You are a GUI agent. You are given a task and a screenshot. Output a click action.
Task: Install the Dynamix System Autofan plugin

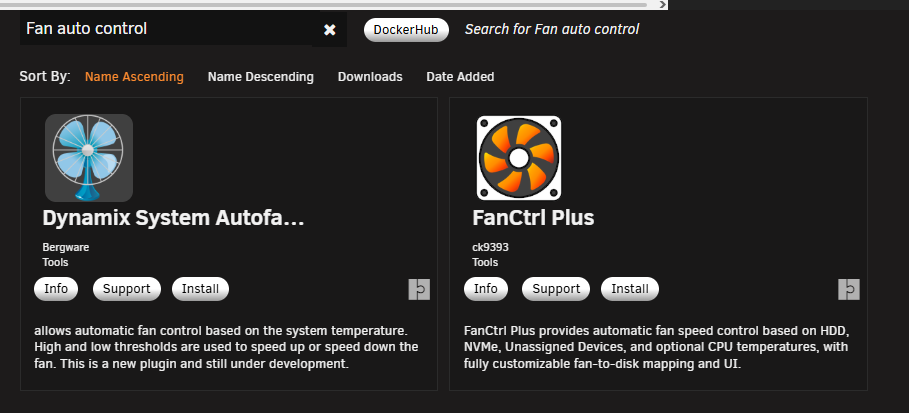click(x=201, y=289)
